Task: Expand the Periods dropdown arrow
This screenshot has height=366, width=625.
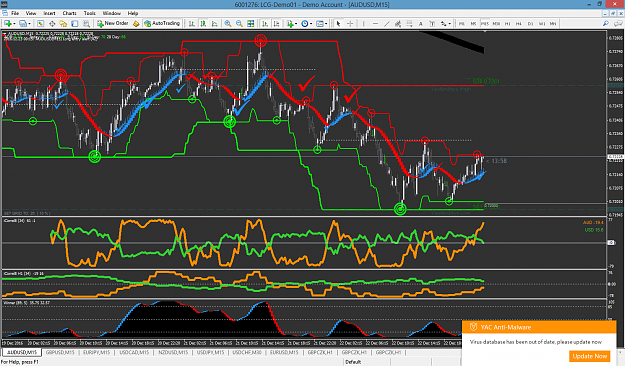Action: point(311,24)
